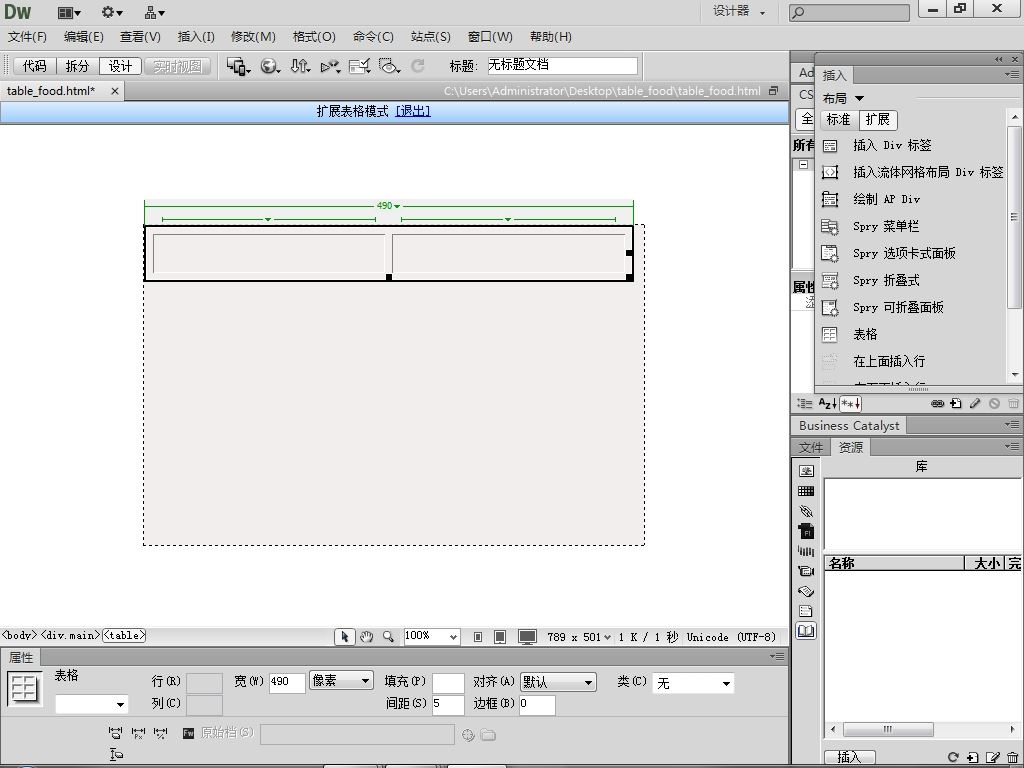Select the arrow Select tool in status bar

point(344,637)
